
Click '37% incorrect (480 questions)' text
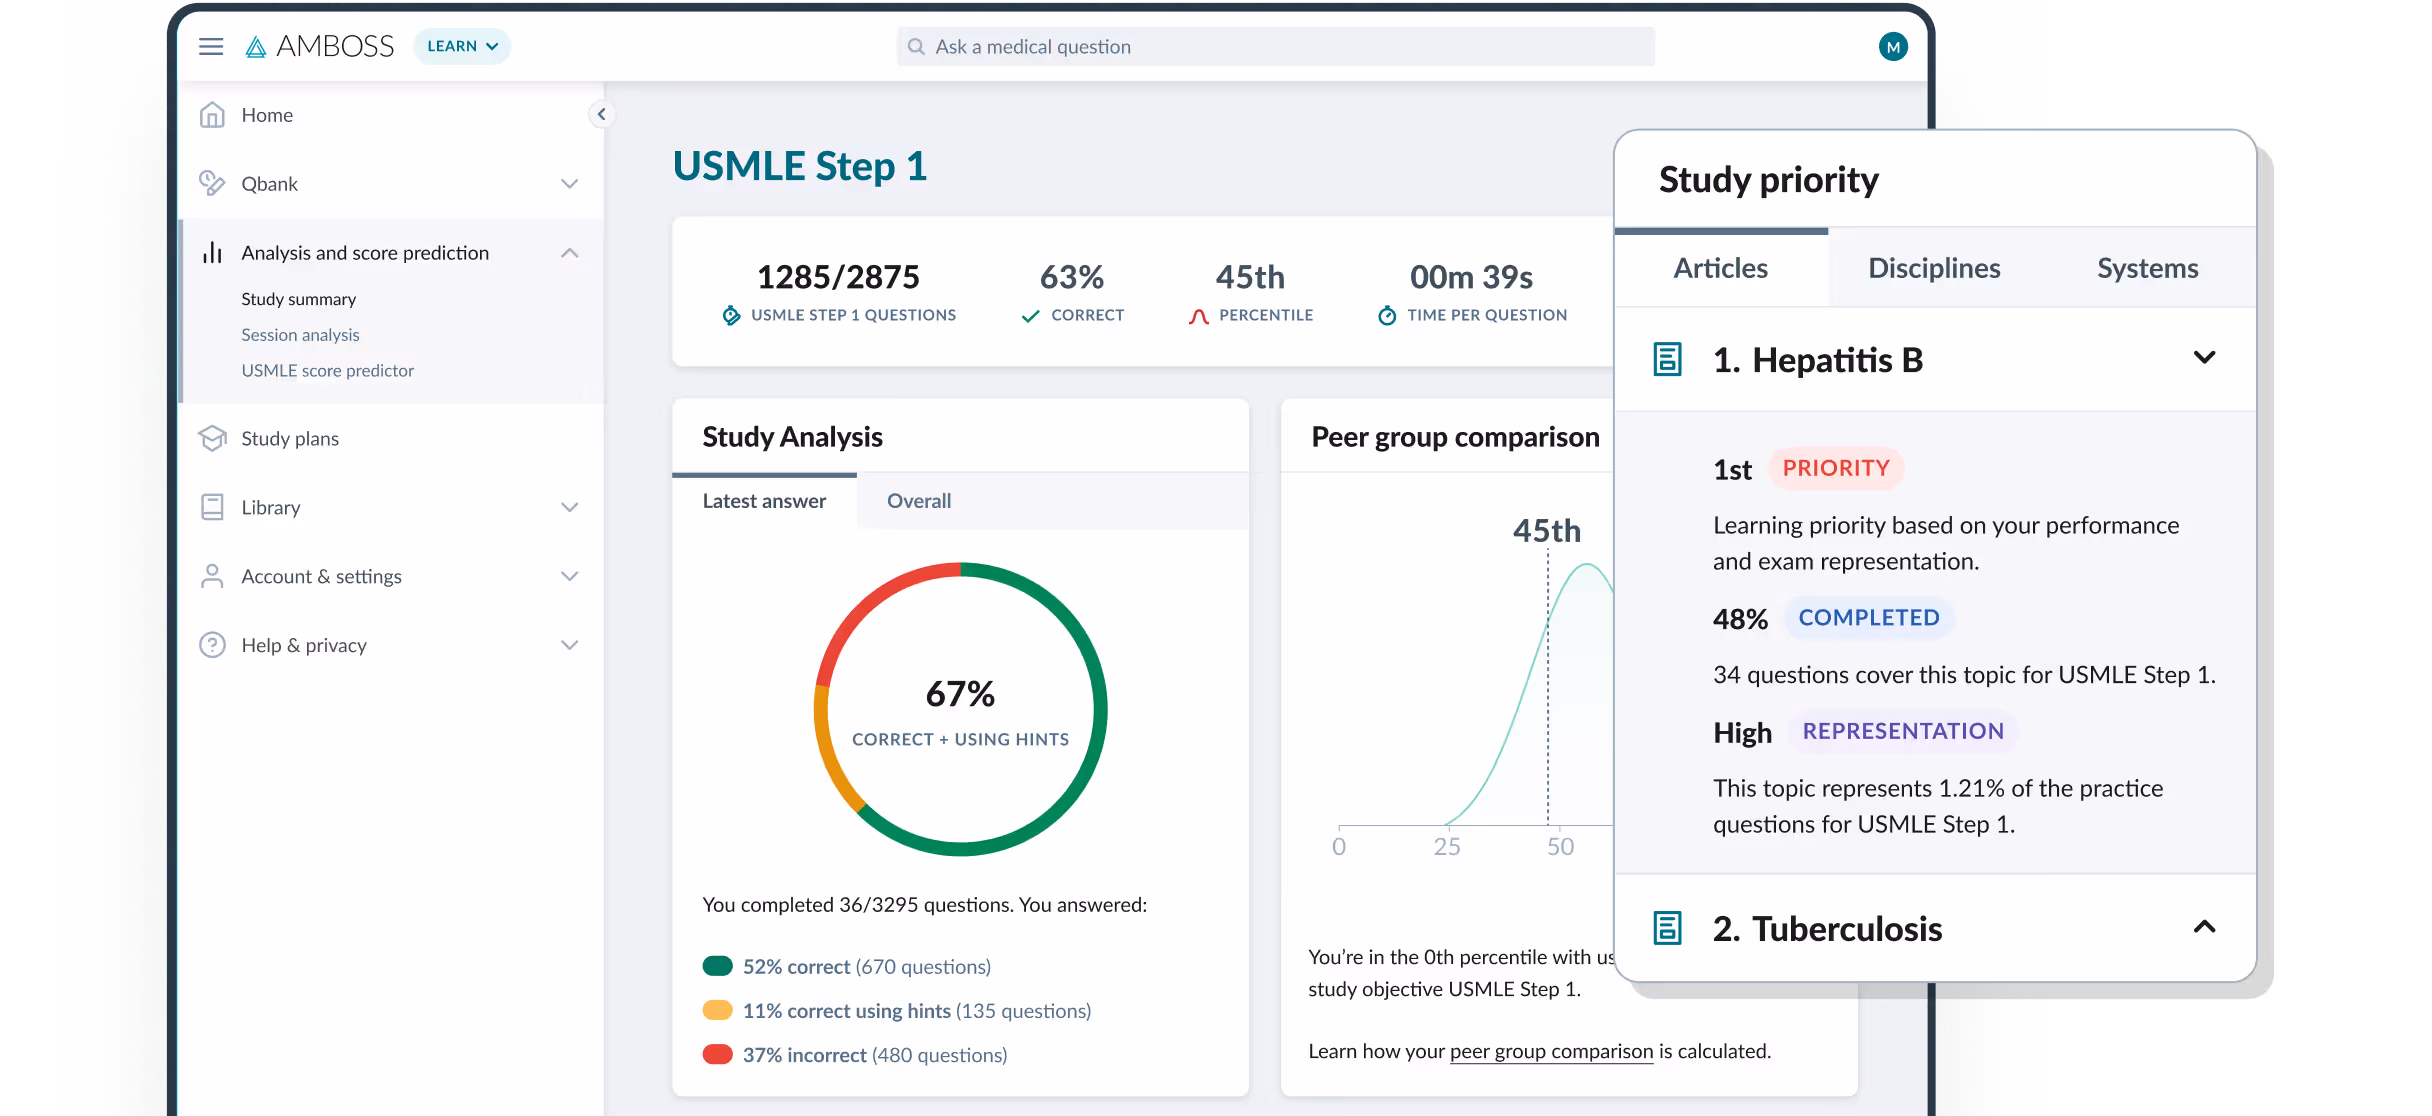point(874,1055)
